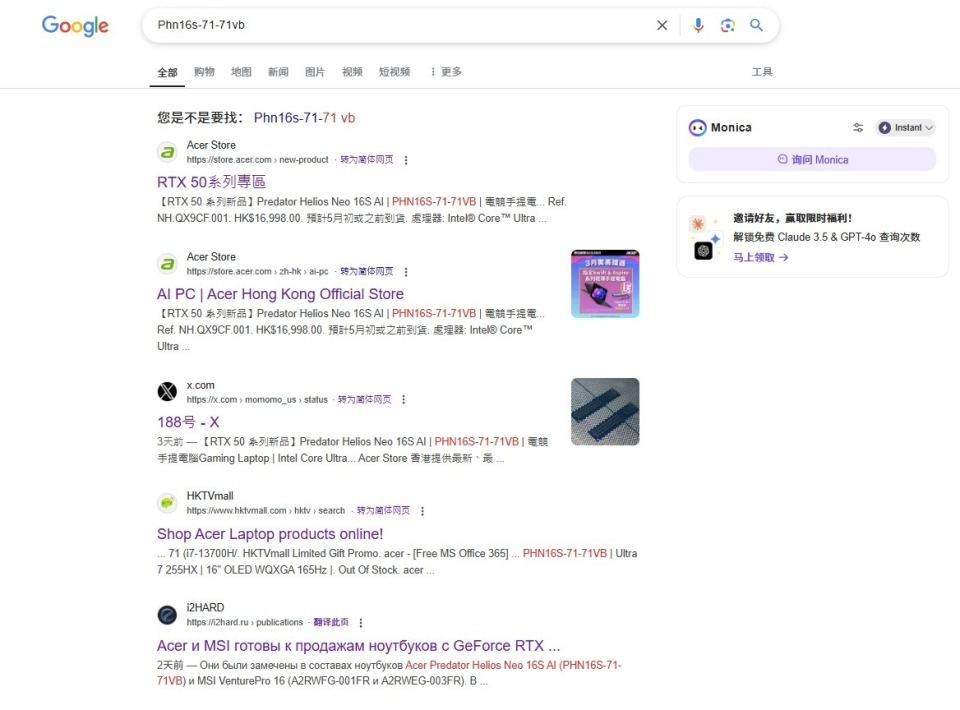The width and height of the screenshot is (960, 710).
Task: Click the Monica logo icon
Action: pos(697,127)
